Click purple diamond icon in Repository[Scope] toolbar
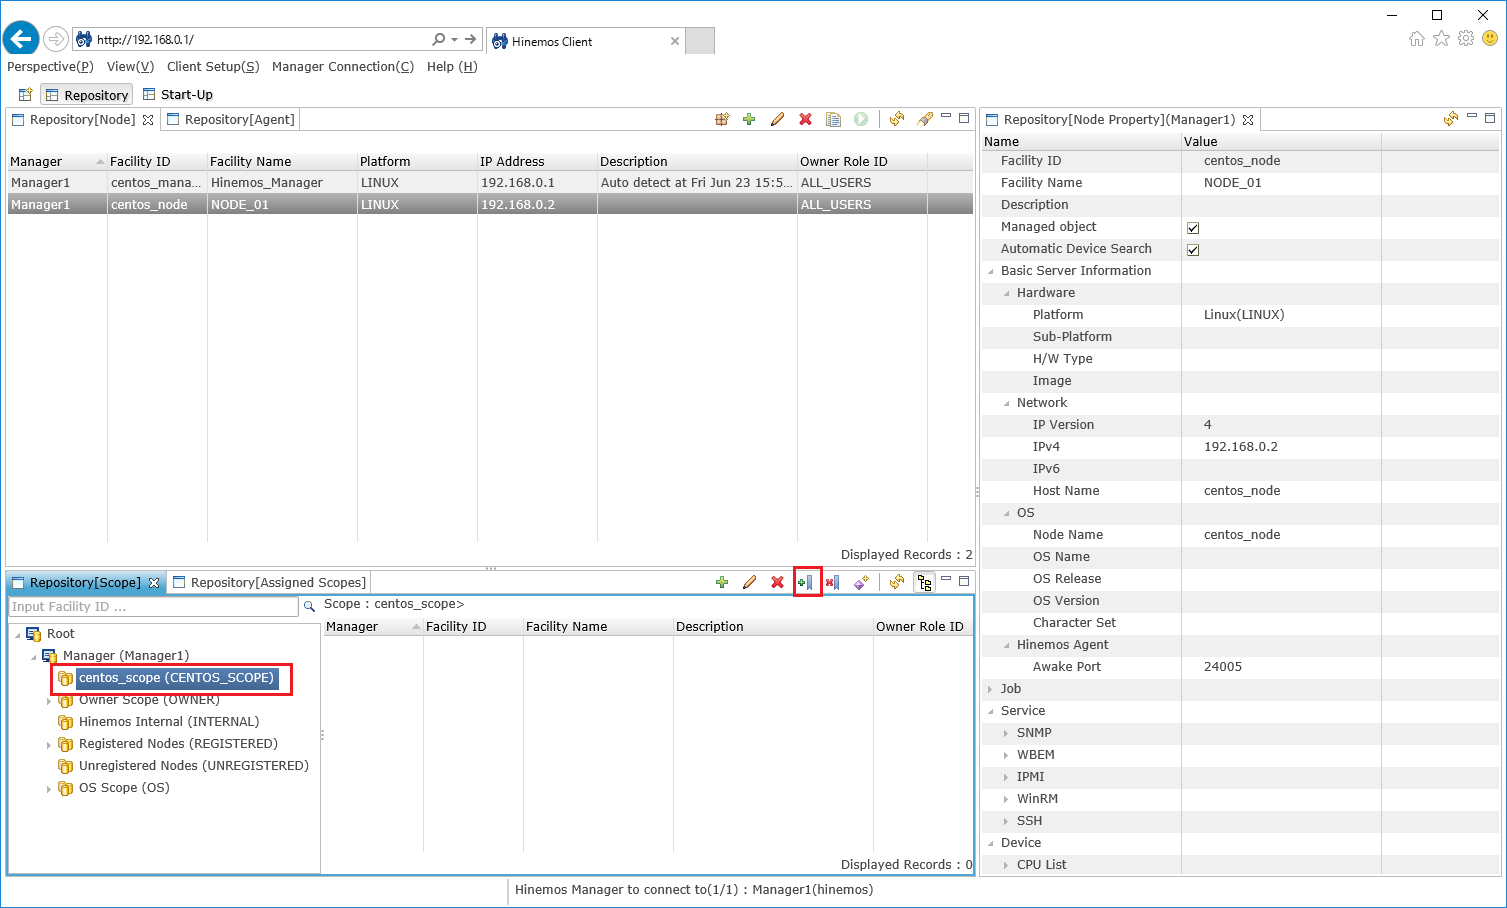Image resolution: width=1507 pixels, height=908 pixels. pos(861,582)
